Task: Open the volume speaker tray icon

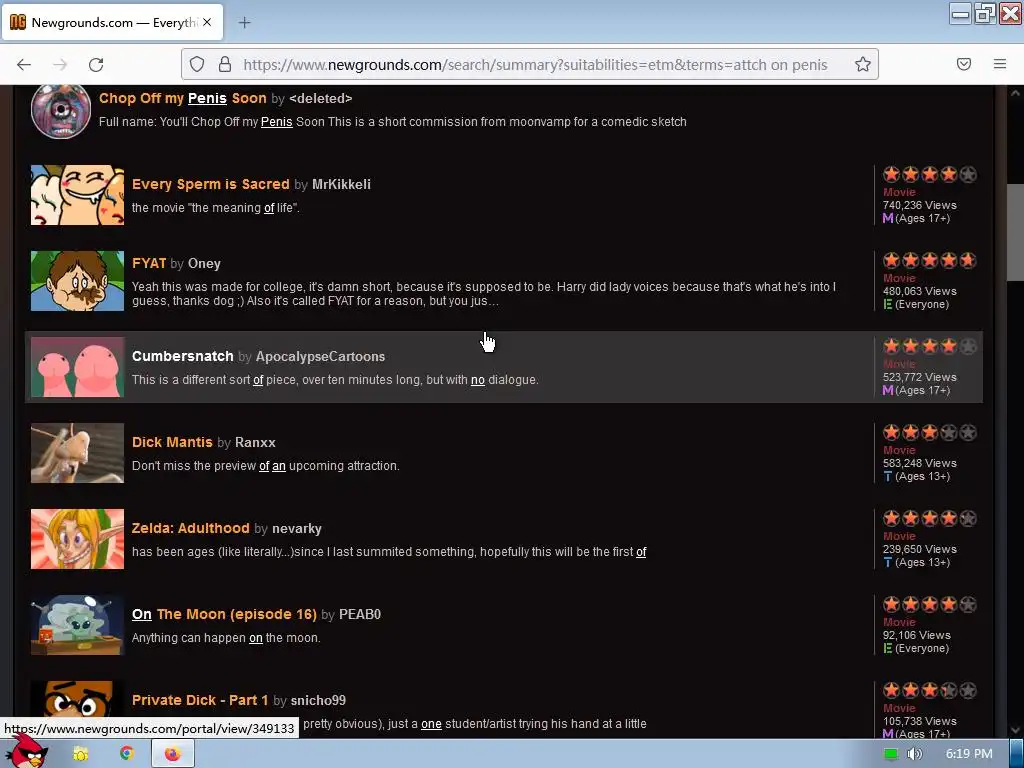Action: coord(914,754)
